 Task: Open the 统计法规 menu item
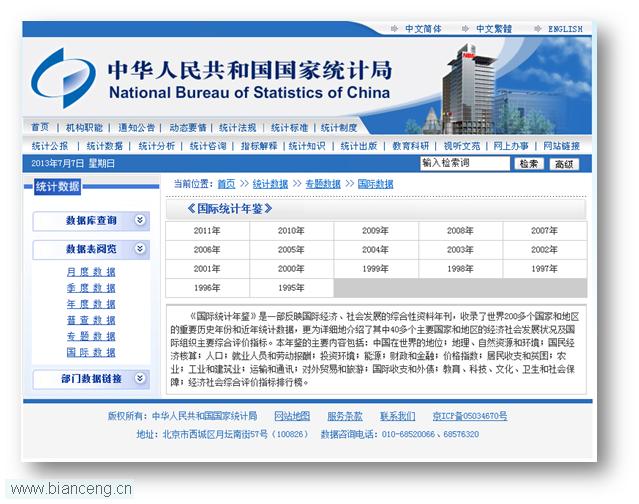(238, 128)
